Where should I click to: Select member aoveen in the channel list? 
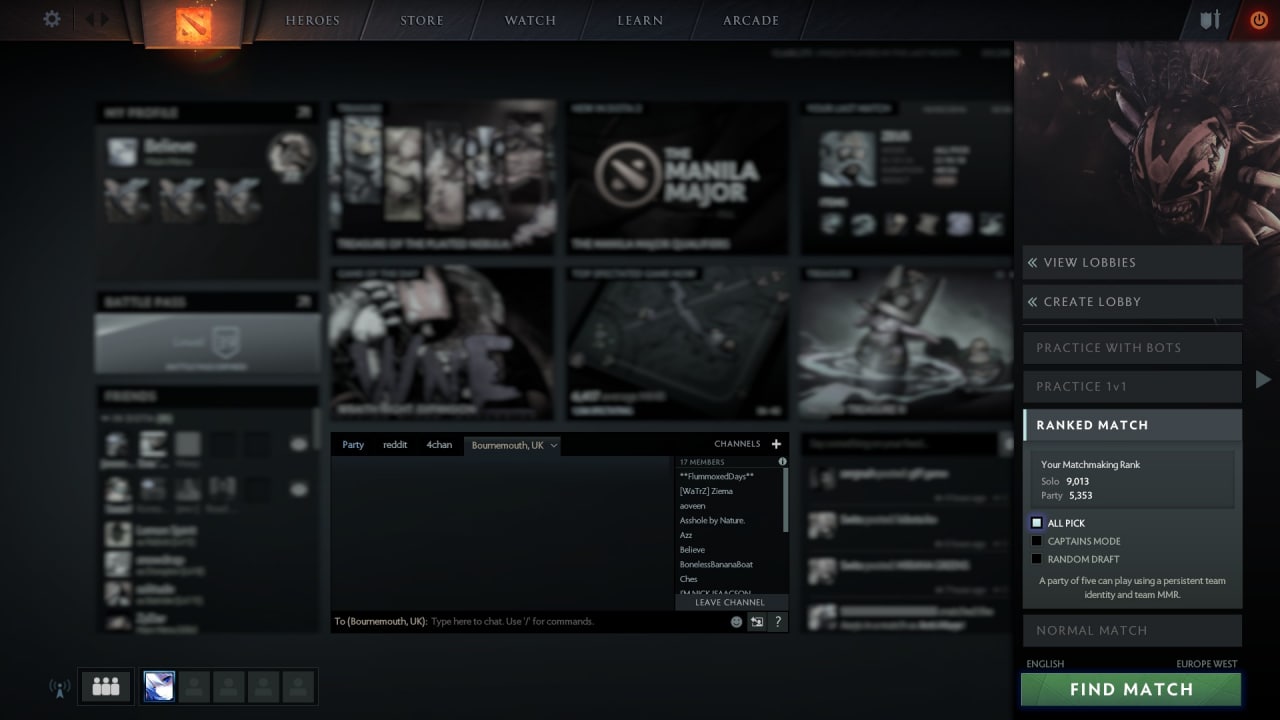(692, 506)
